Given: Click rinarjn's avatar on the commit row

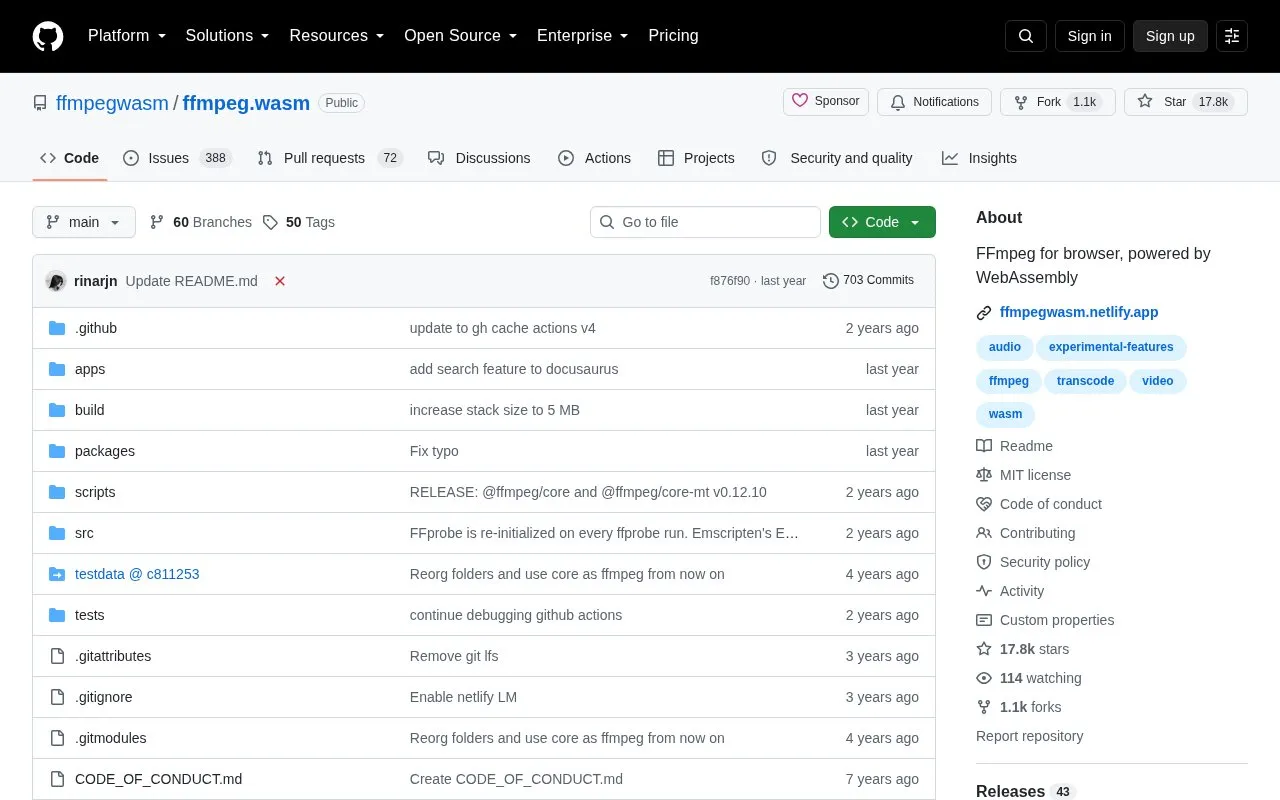Looking at the screenshot, I should (56, 281).
